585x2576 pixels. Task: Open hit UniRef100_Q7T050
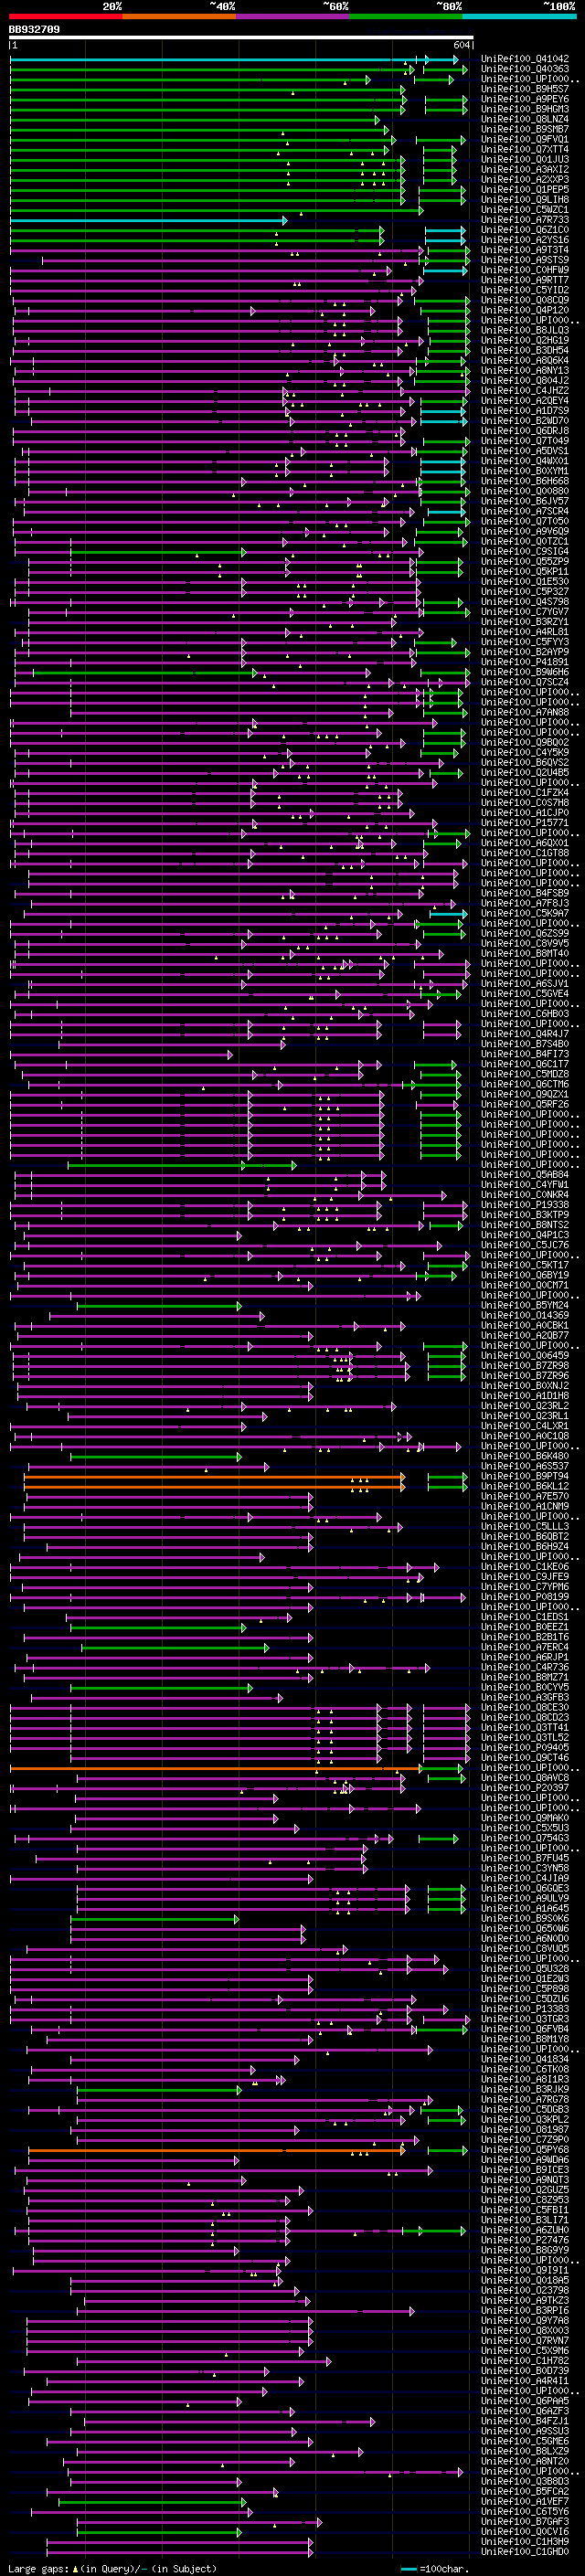[525, 521]
